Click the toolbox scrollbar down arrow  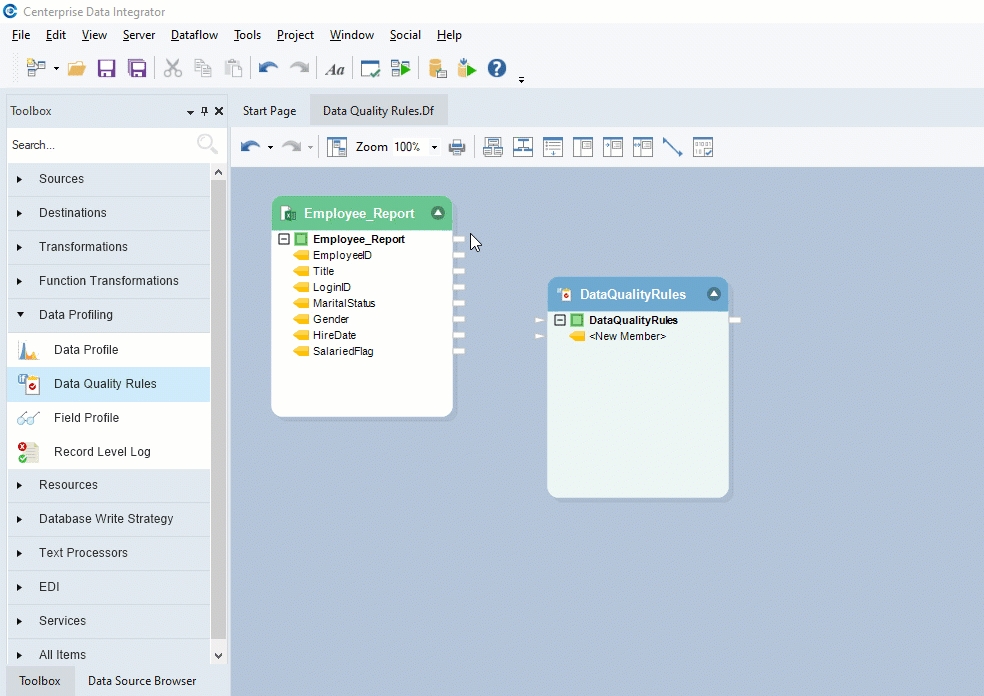click(x=219, y=655)
